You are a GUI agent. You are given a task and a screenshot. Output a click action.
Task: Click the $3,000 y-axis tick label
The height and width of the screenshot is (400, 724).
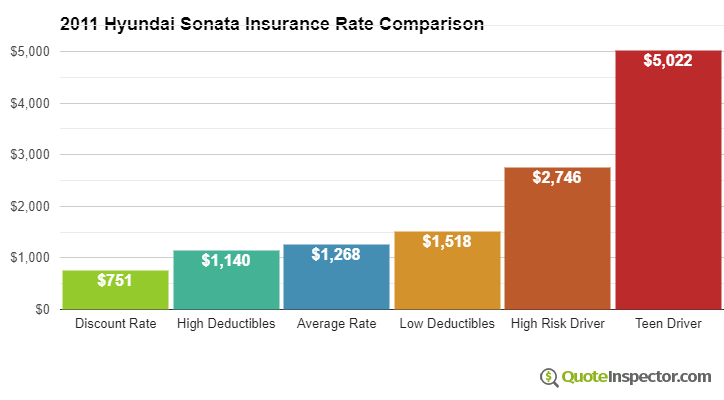pos(30,154)
